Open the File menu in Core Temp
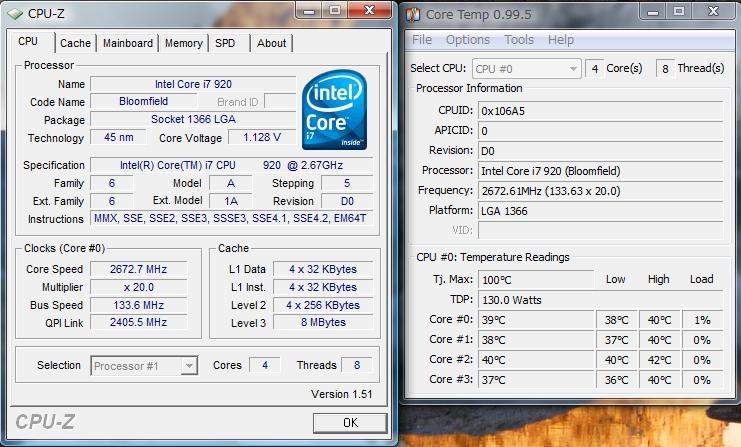This screenshot has height=447, width=741. pyautogui.click(x=422, y=40)
